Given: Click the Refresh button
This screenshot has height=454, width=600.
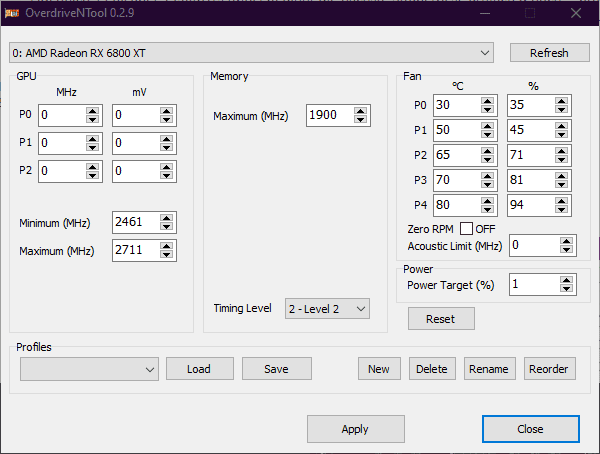Looking at the screenshot, I should coord(549,52).
